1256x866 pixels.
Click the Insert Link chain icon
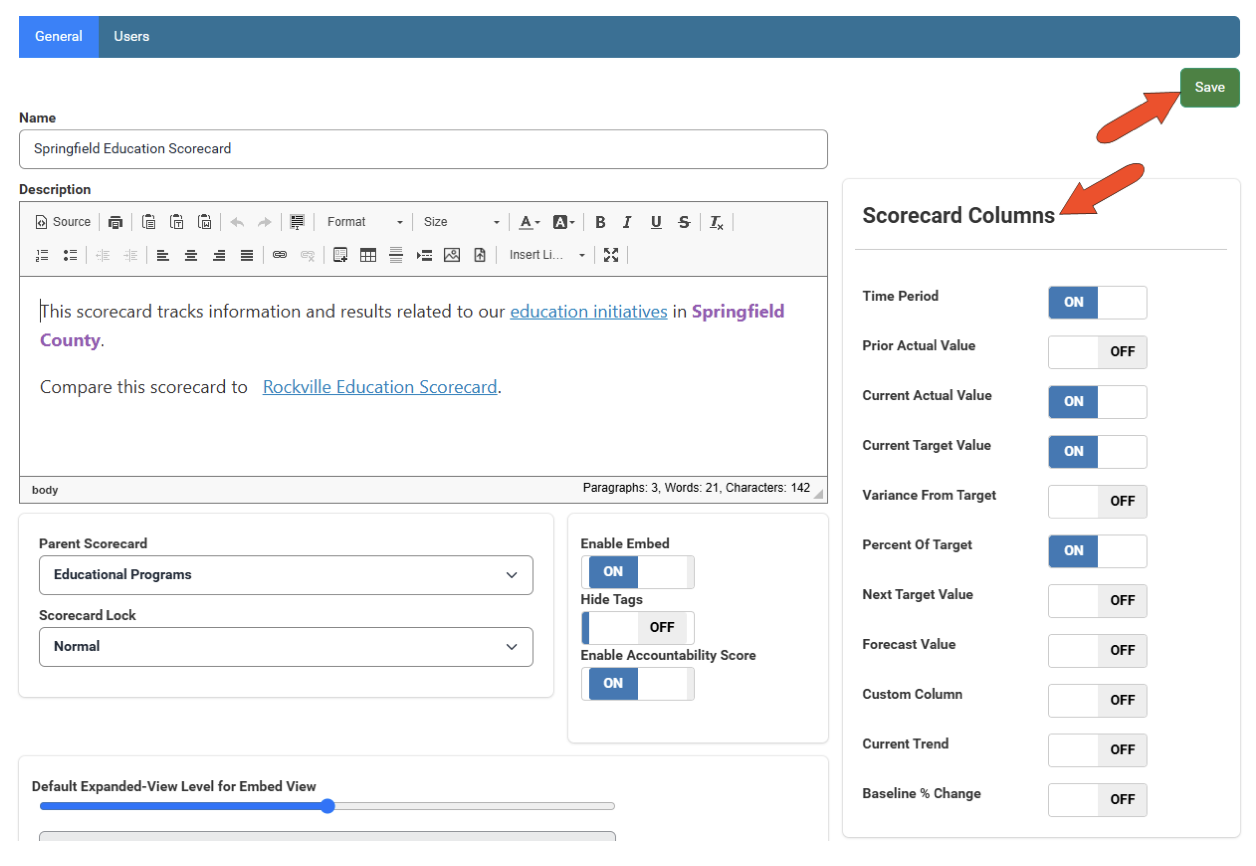(x=280, y=255)
